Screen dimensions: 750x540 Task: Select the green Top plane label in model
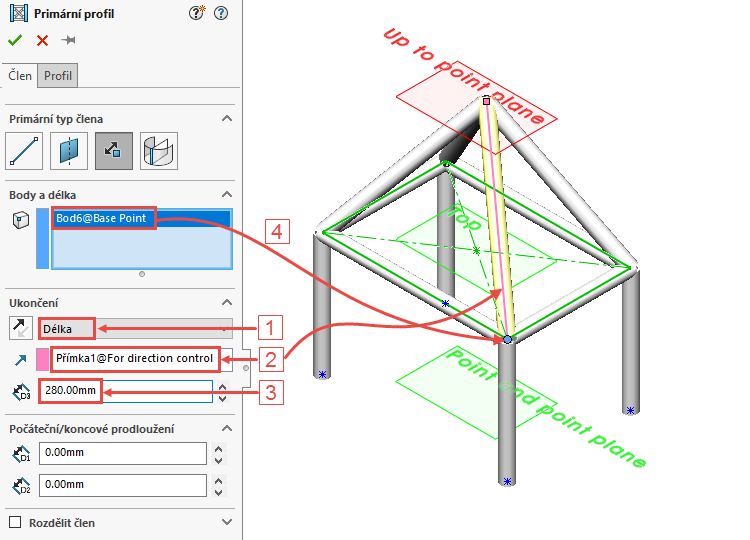pyautogui.click(x=463, y=218)
